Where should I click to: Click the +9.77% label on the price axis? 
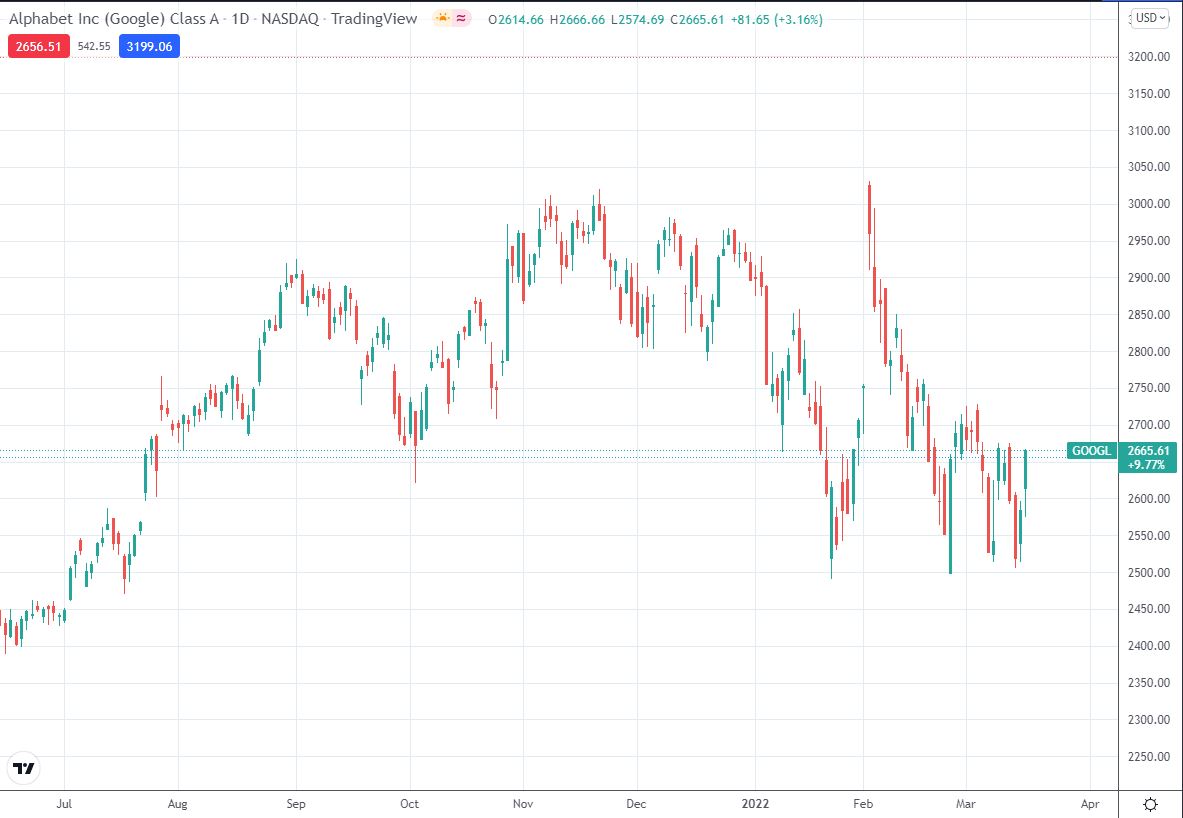pyautogui.click(x=1148, y=466)
